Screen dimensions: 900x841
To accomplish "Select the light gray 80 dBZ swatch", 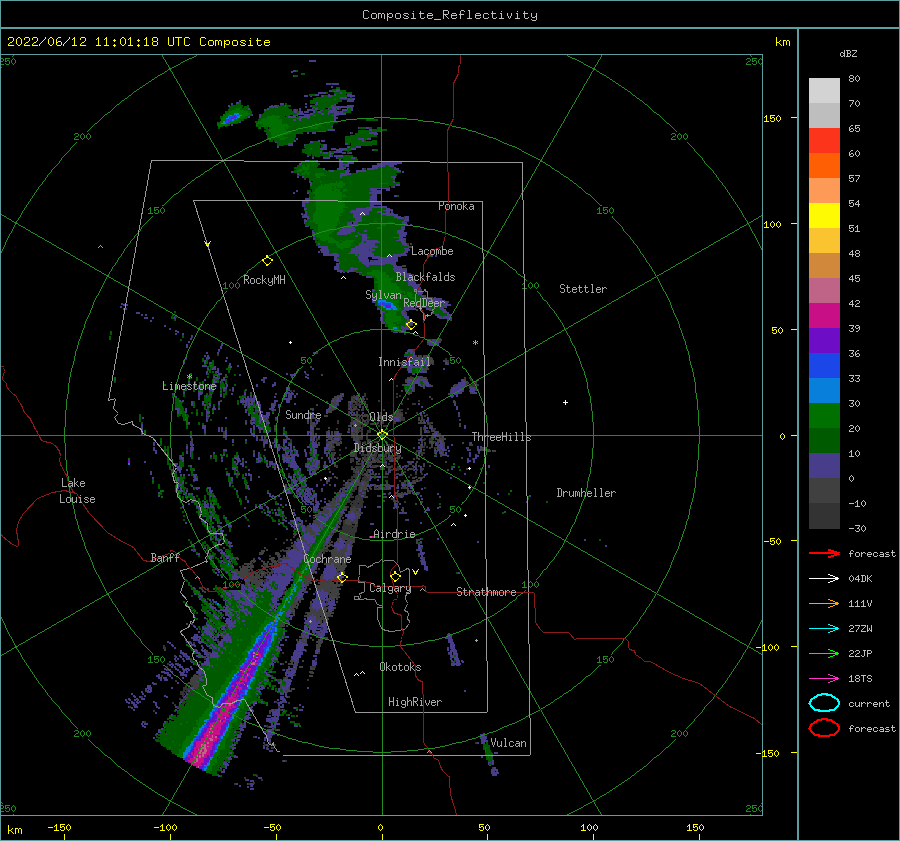I will (x=824, y=91).
